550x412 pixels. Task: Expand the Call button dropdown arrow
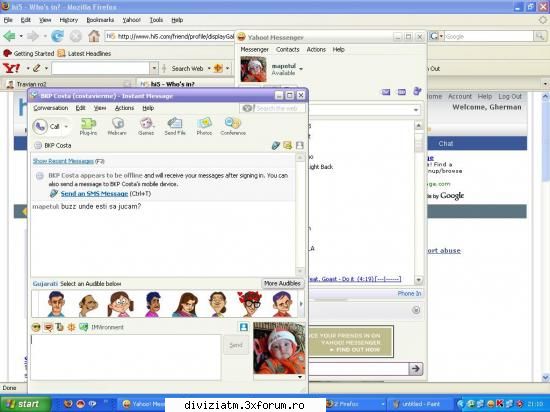click(x=66, y=126)
